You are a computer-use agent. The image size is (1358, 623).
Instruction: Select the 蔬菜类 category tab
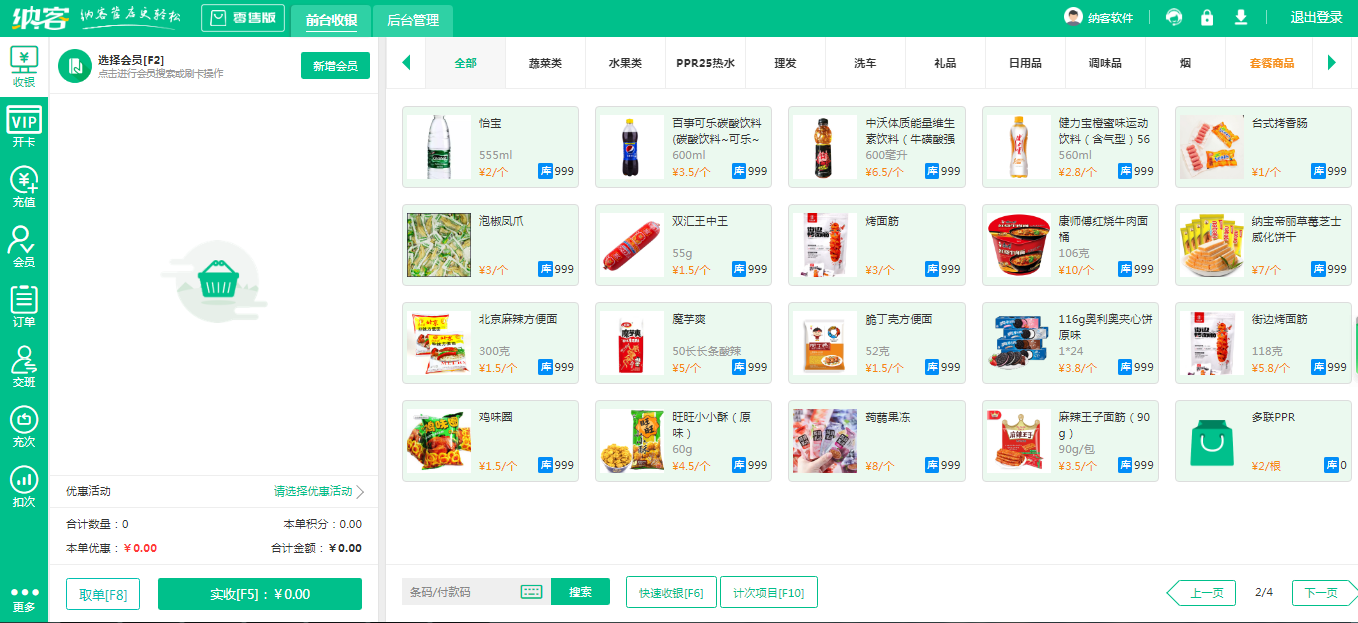(x=546, y=63)
